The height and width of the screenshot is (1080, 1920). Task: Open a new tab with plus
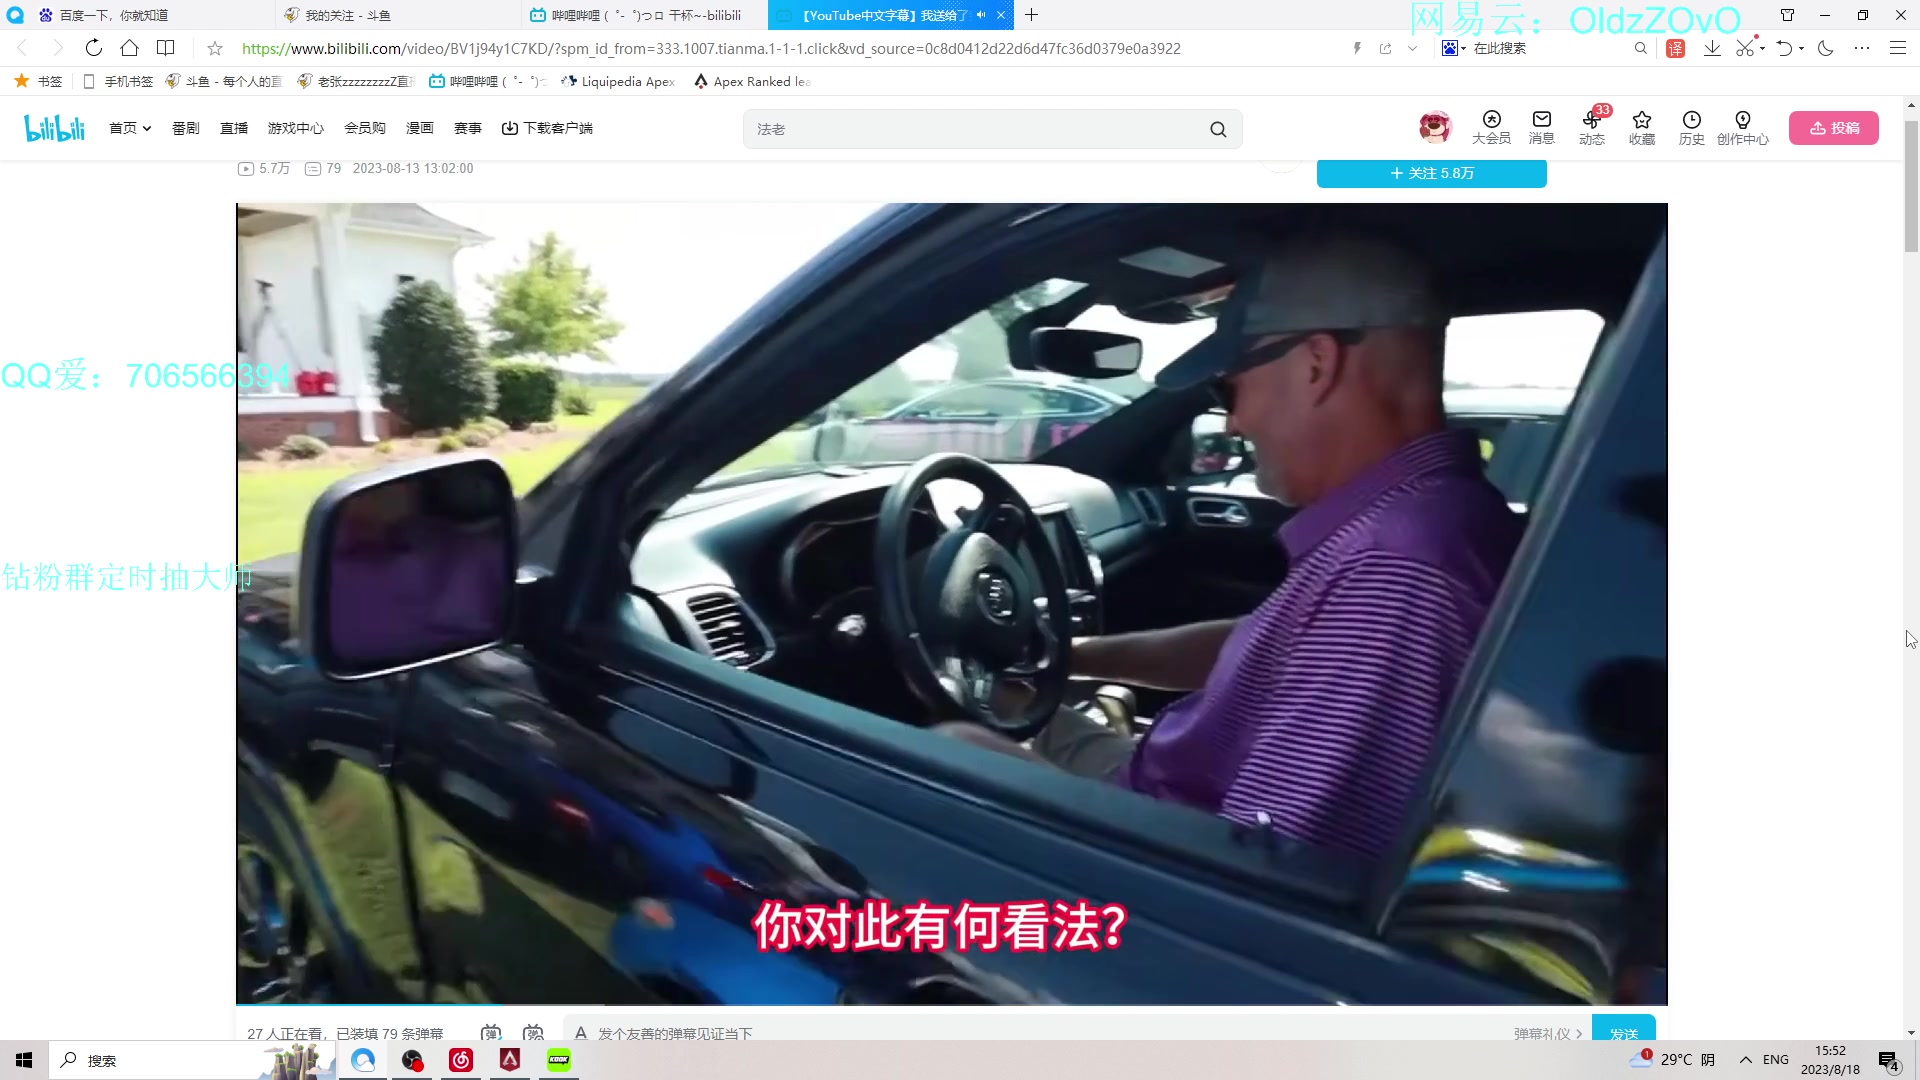[1032, 15]
